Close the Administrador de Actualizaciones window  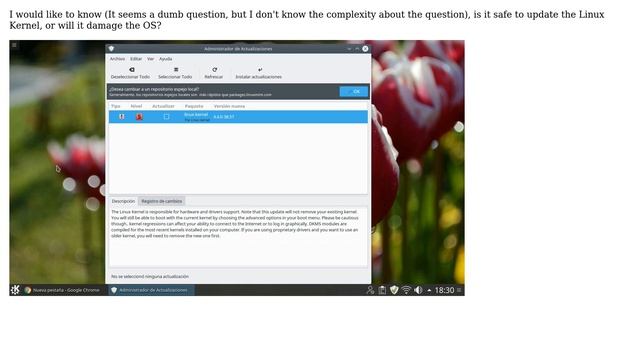(365, 49)
